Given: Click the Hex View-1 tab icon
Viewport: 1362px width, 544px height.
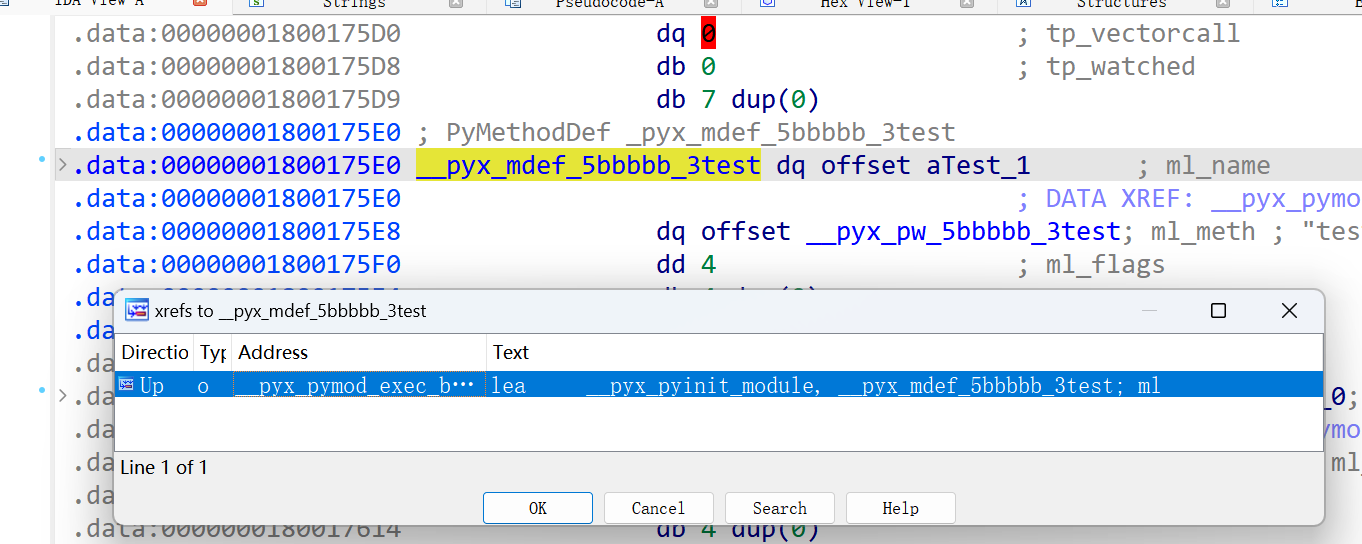Looking at the screenshot, I should (x=768, y=4).
